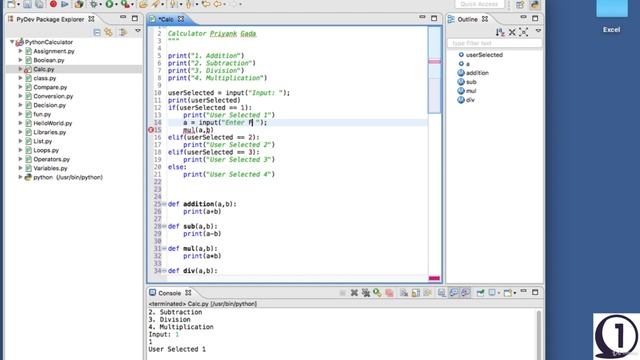Screen dimensions: 640x360
Task: Click the New file wizard icon
Action: pyautogui.click(x=11, y=4)
